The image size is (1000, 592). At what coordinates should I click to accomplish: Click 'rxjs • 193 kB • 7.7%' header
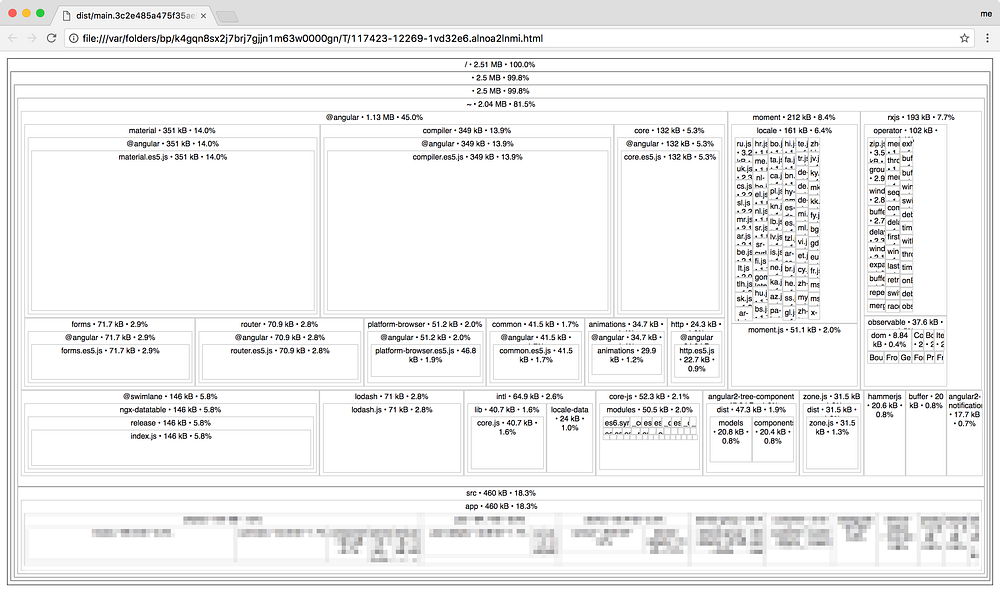pyautogui.click(x=921, y=117)
